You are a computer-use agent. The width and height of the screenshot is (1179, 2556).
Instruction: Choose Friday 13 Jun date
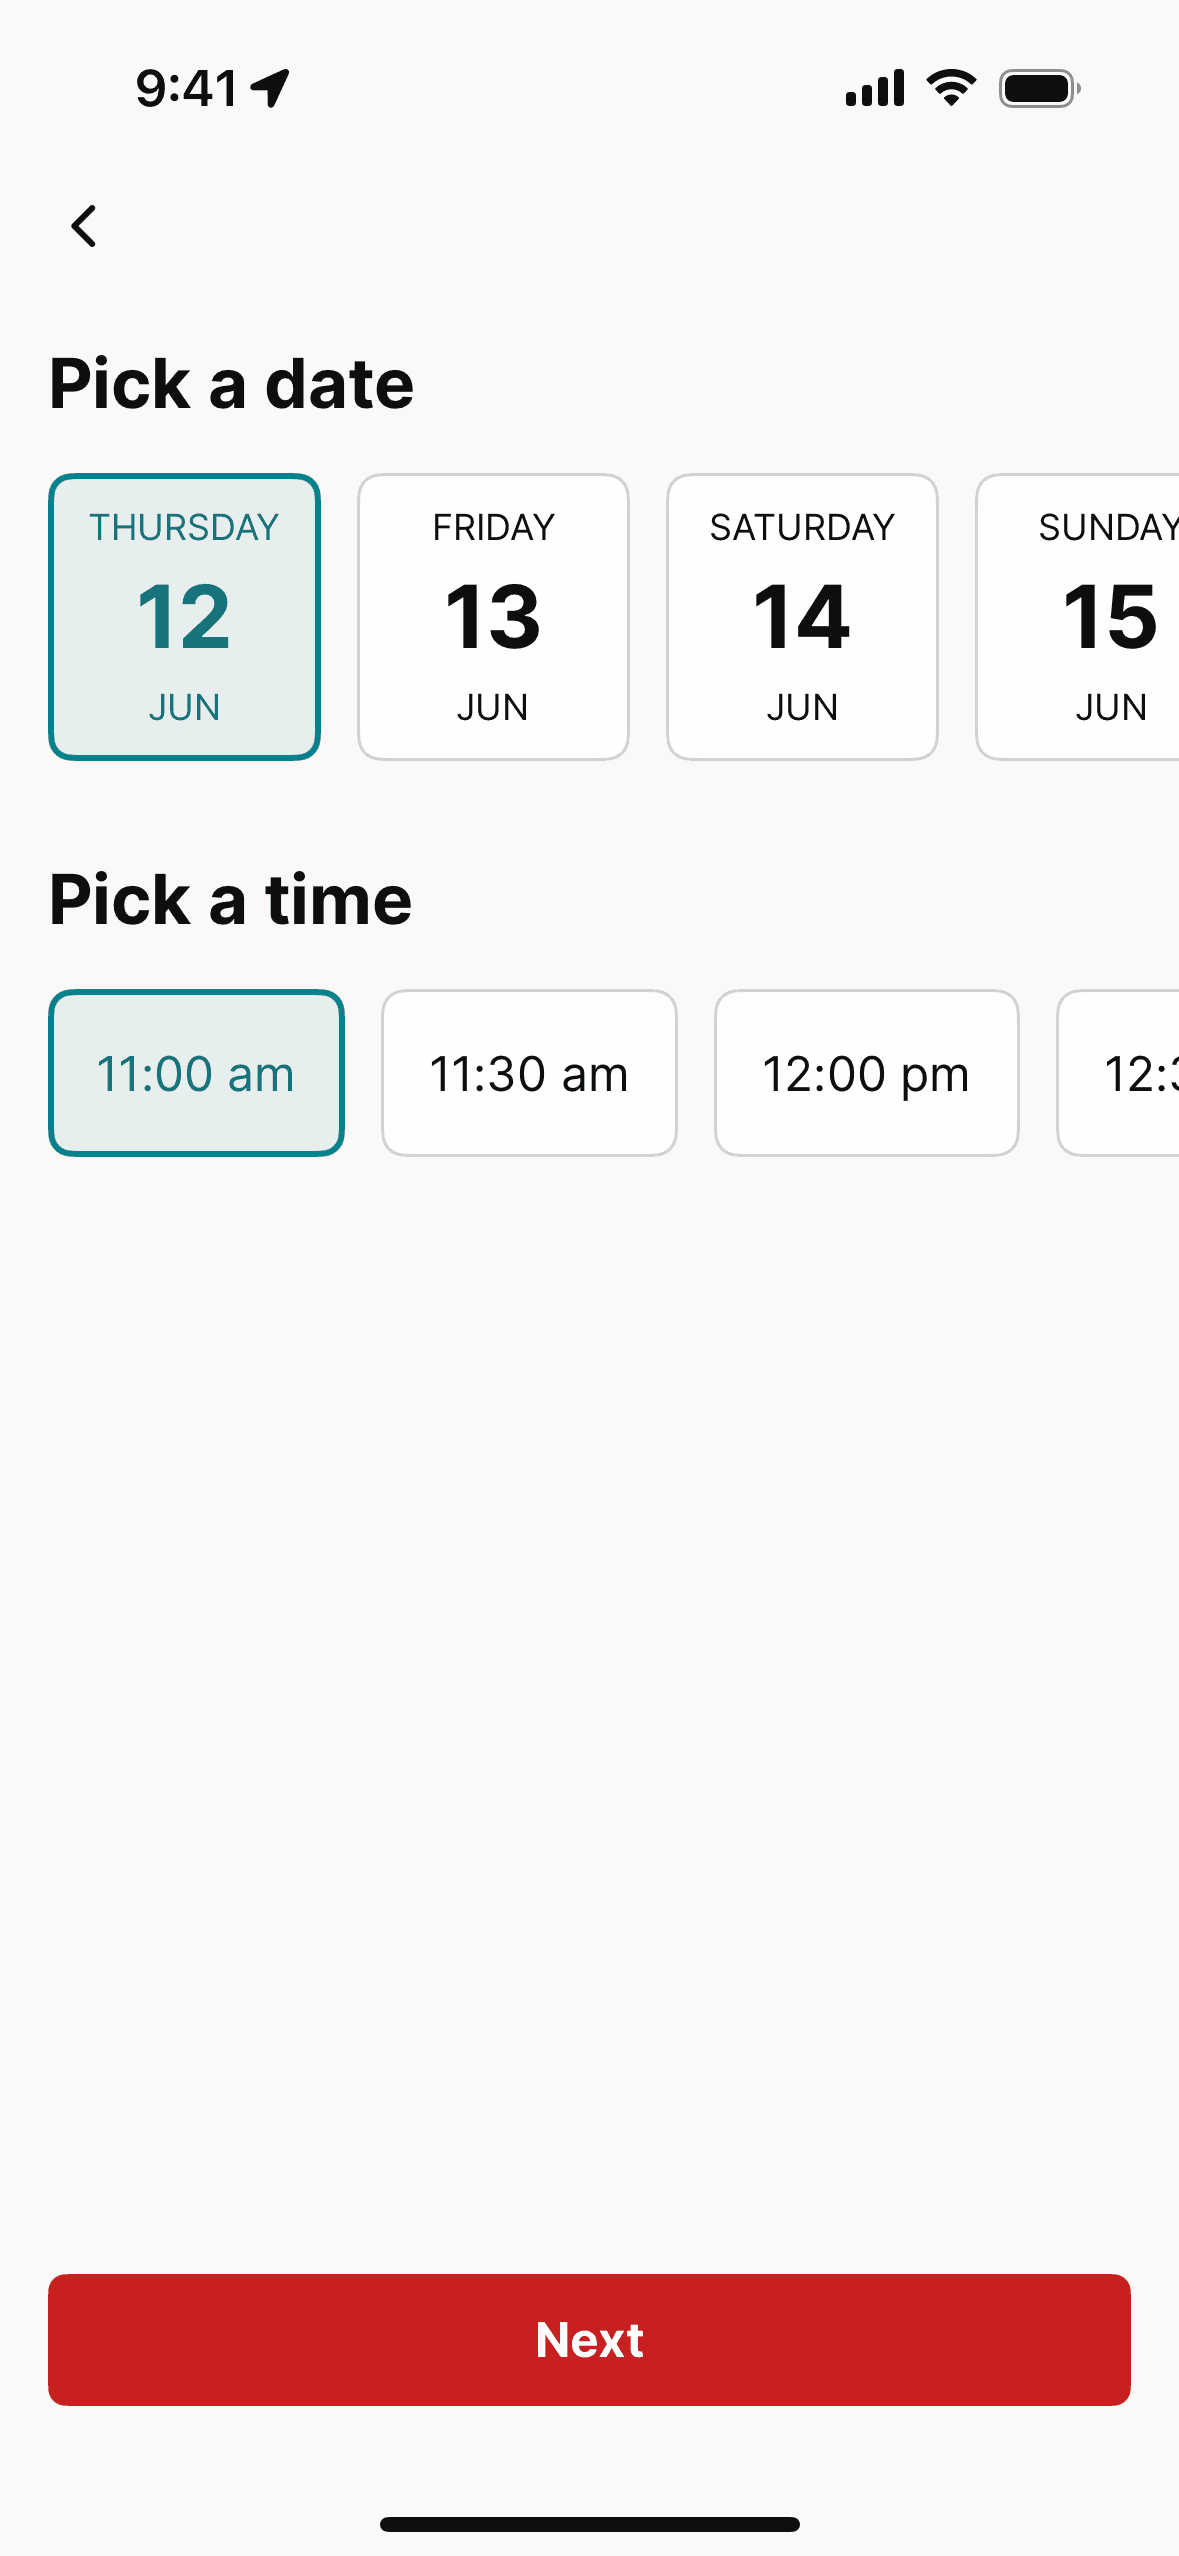(493, 617)
